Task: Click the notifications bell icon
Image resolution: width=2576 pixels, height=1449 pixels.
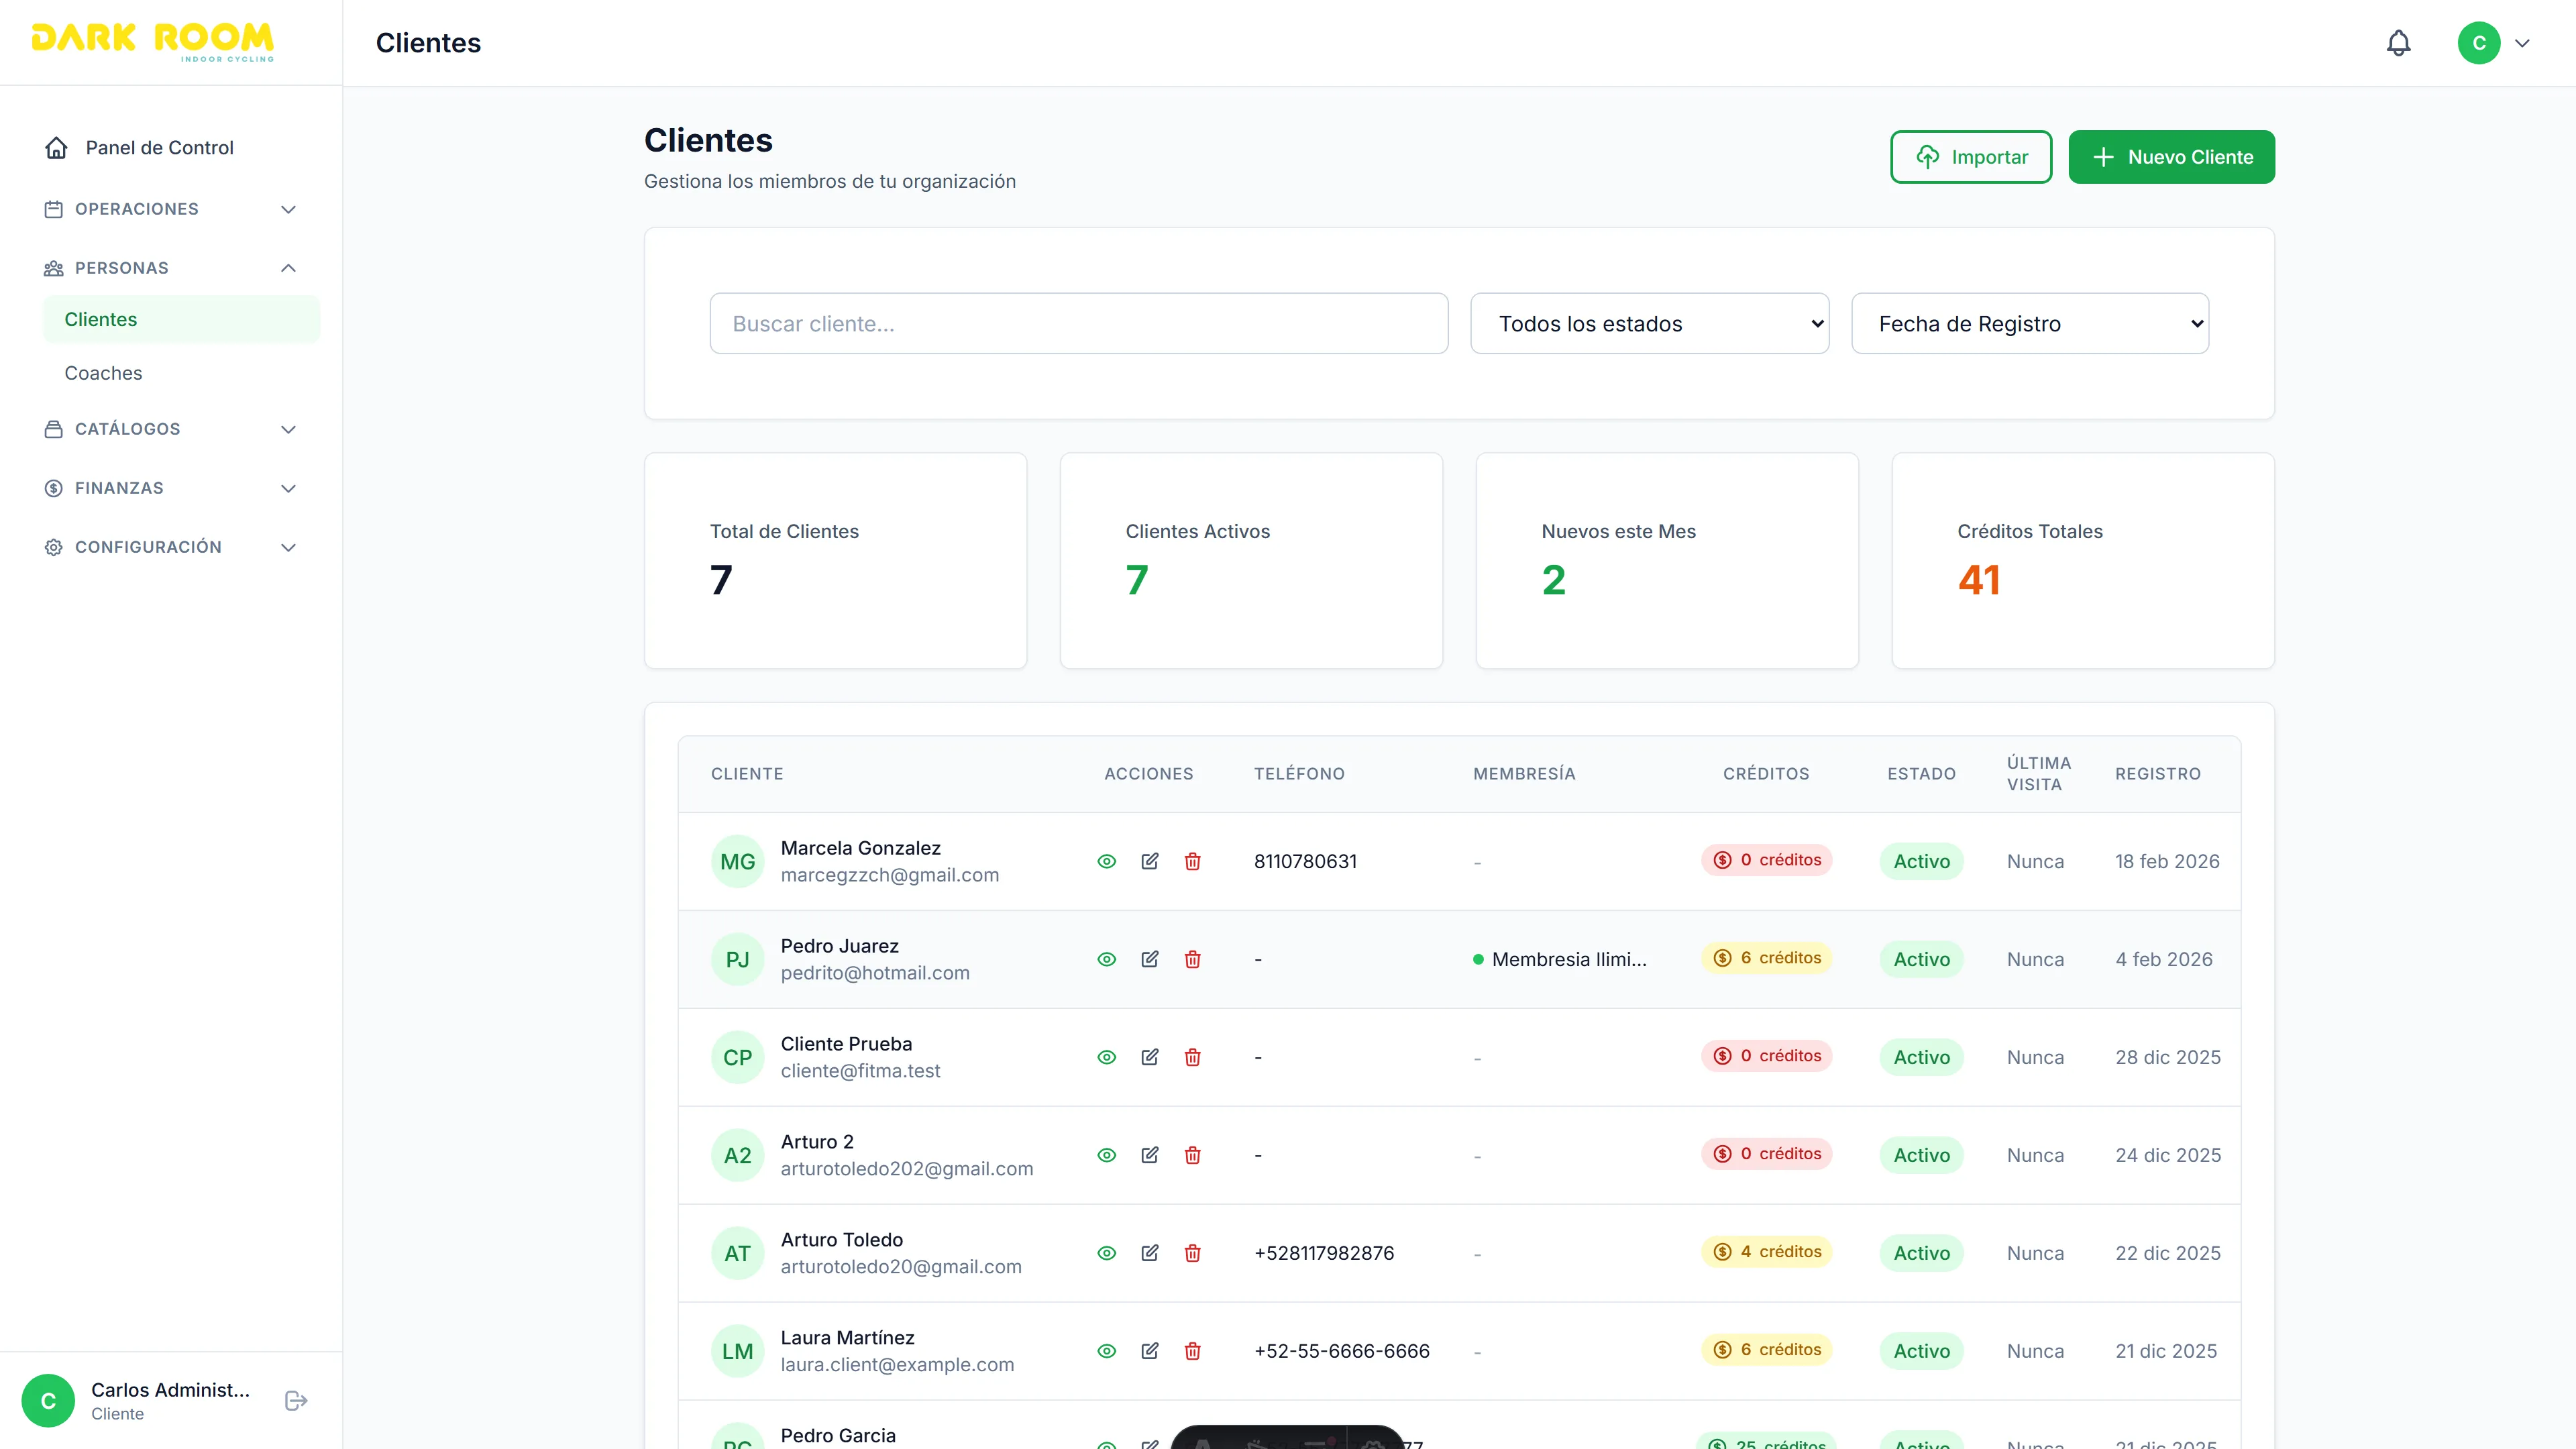Action: (2398, 43)
